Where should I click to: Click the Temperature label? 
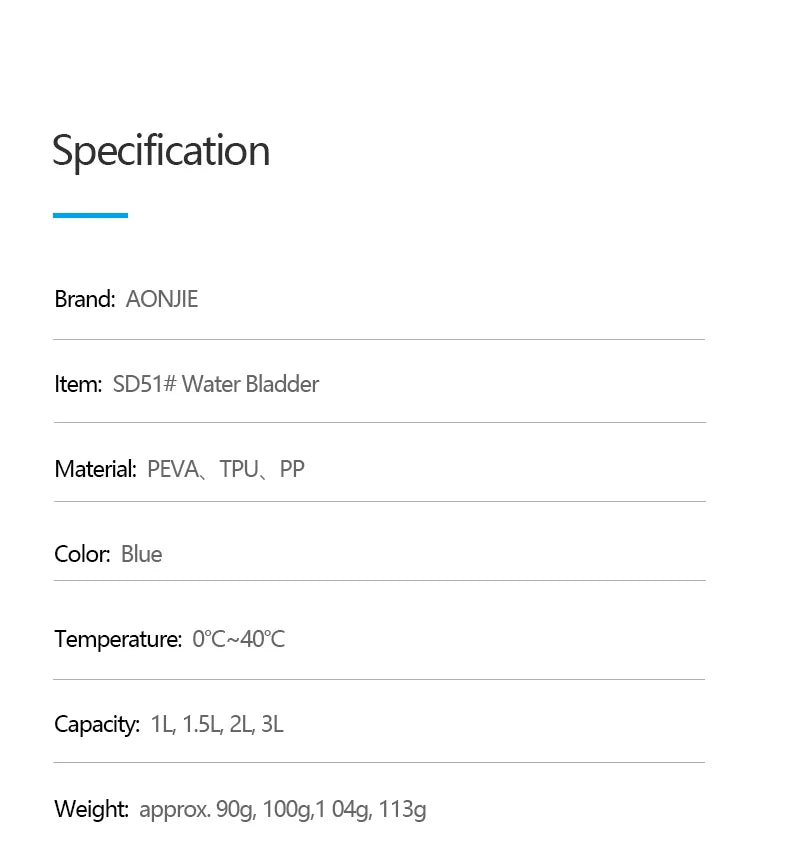point(117,639)
